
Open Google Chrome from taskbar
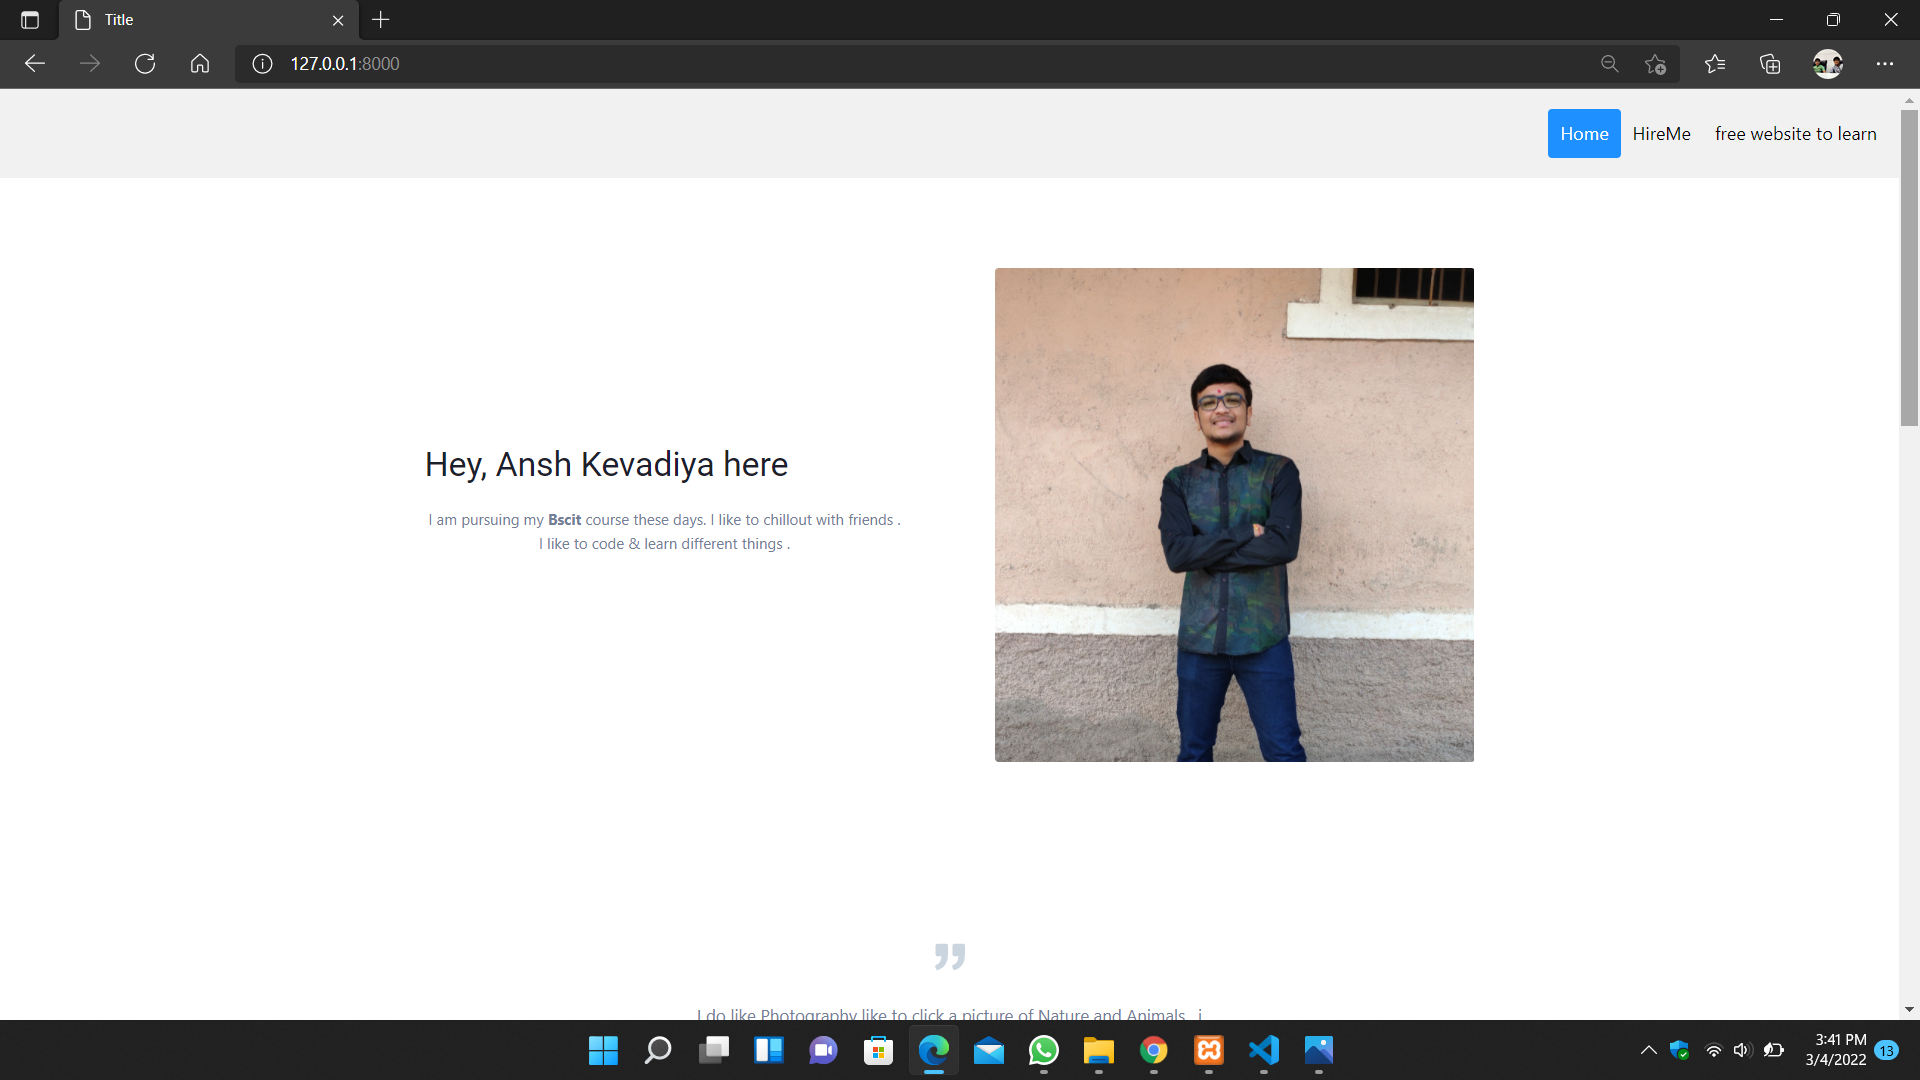point(1154,1050)
